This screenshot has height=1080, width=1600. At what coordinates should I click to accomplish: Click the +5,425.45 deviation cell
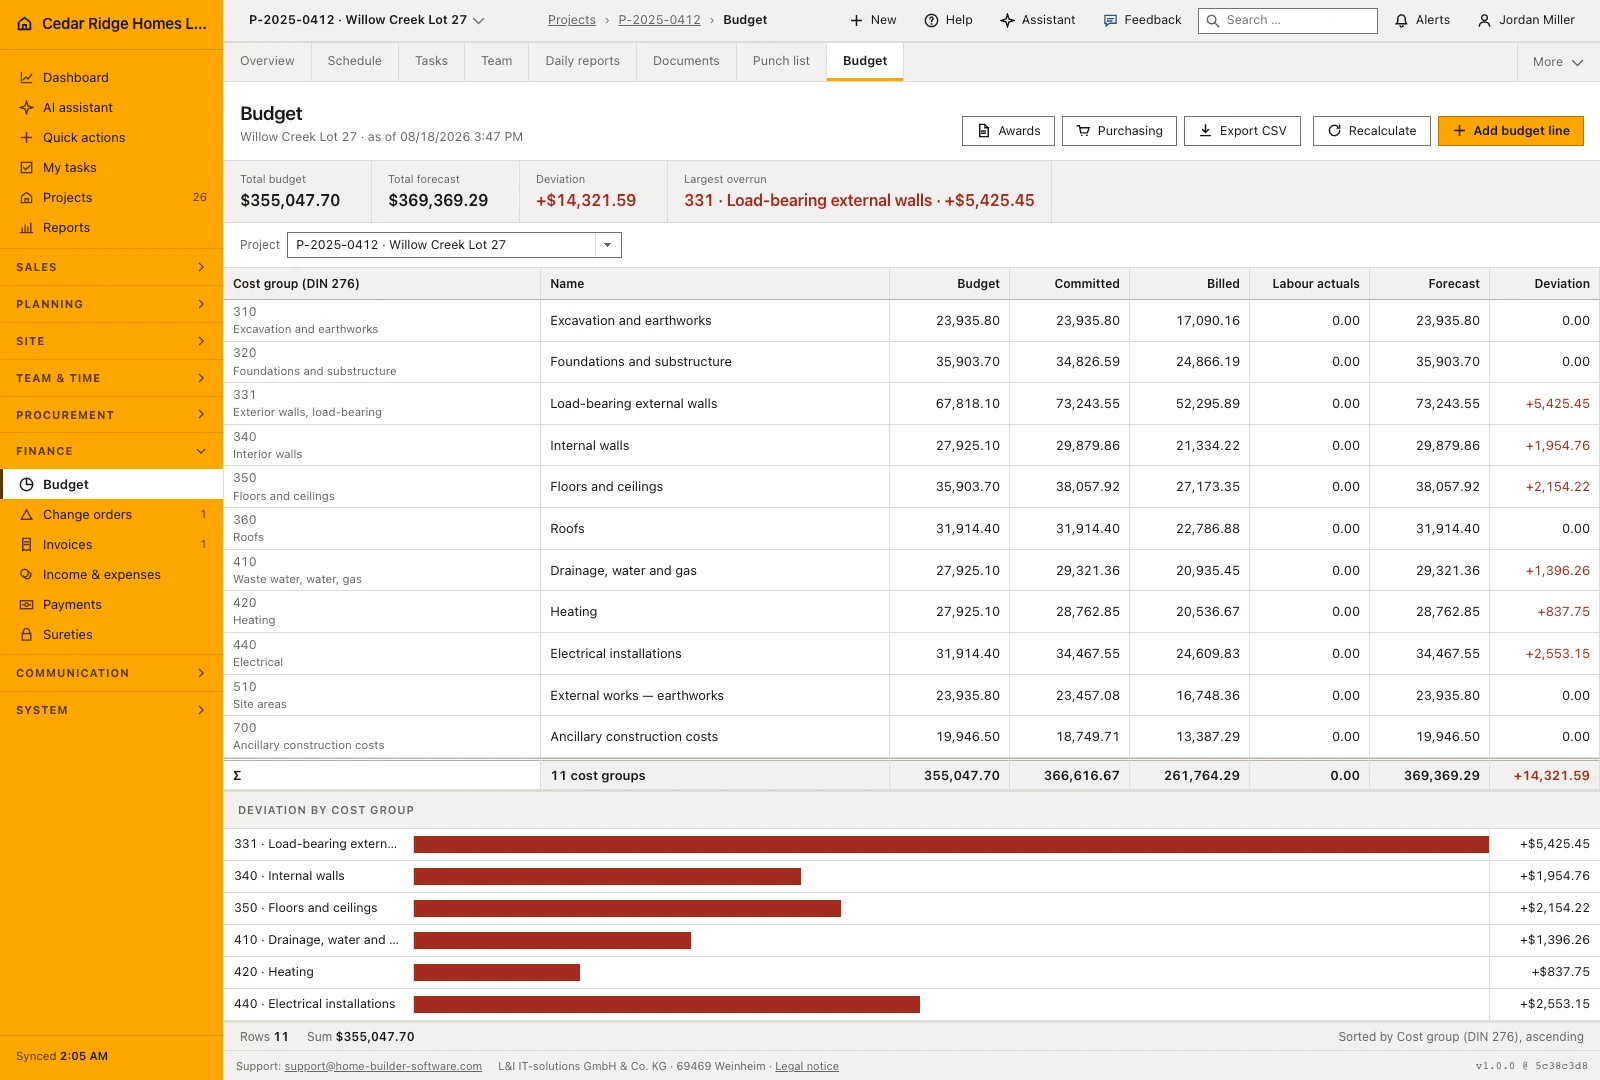click(x=1545, y=404)
